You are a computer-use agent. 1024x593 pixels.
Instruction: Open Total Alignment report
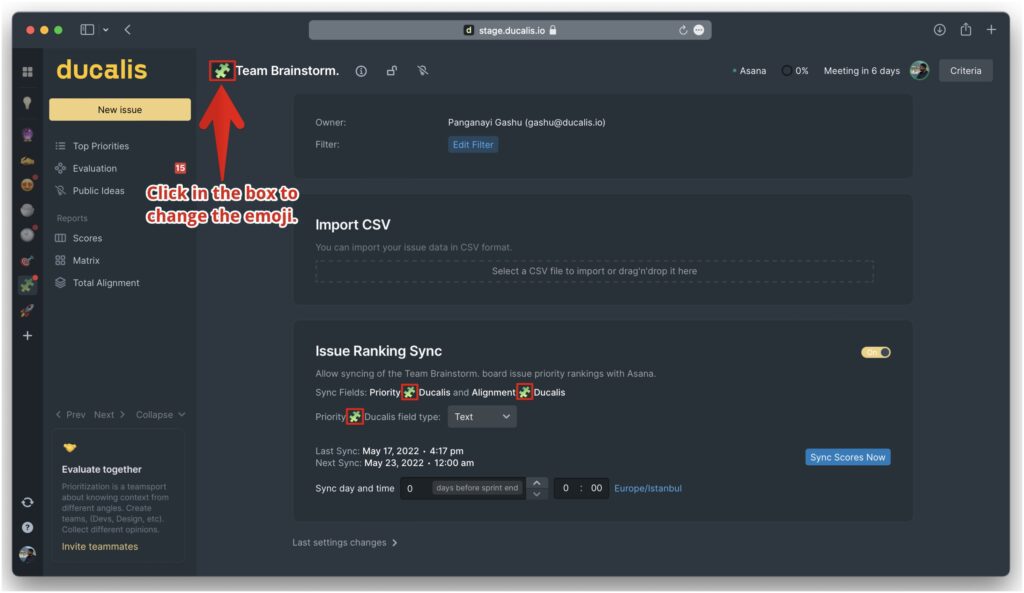(x=106, y=283)
